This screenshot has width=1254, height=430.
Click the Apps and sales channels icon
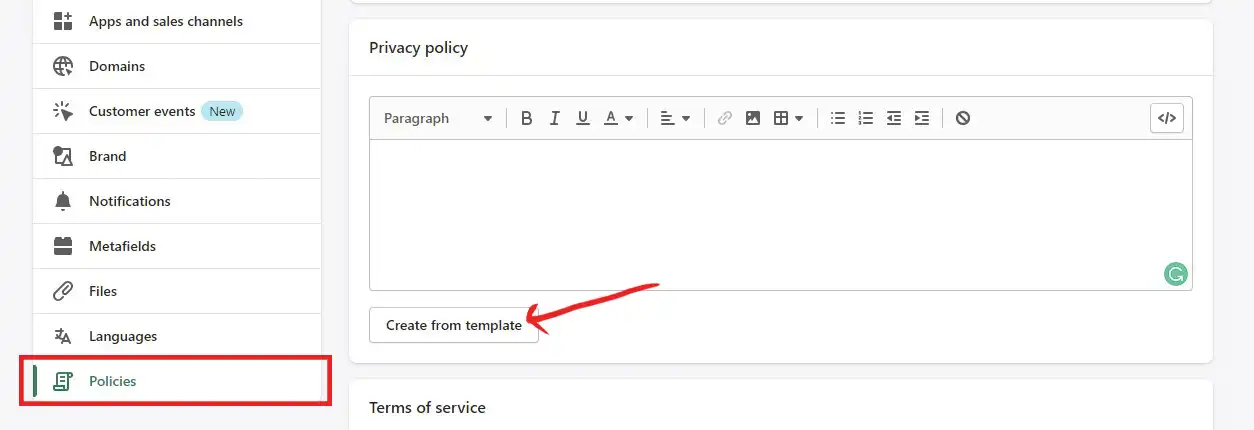click(x=63, y=21)
